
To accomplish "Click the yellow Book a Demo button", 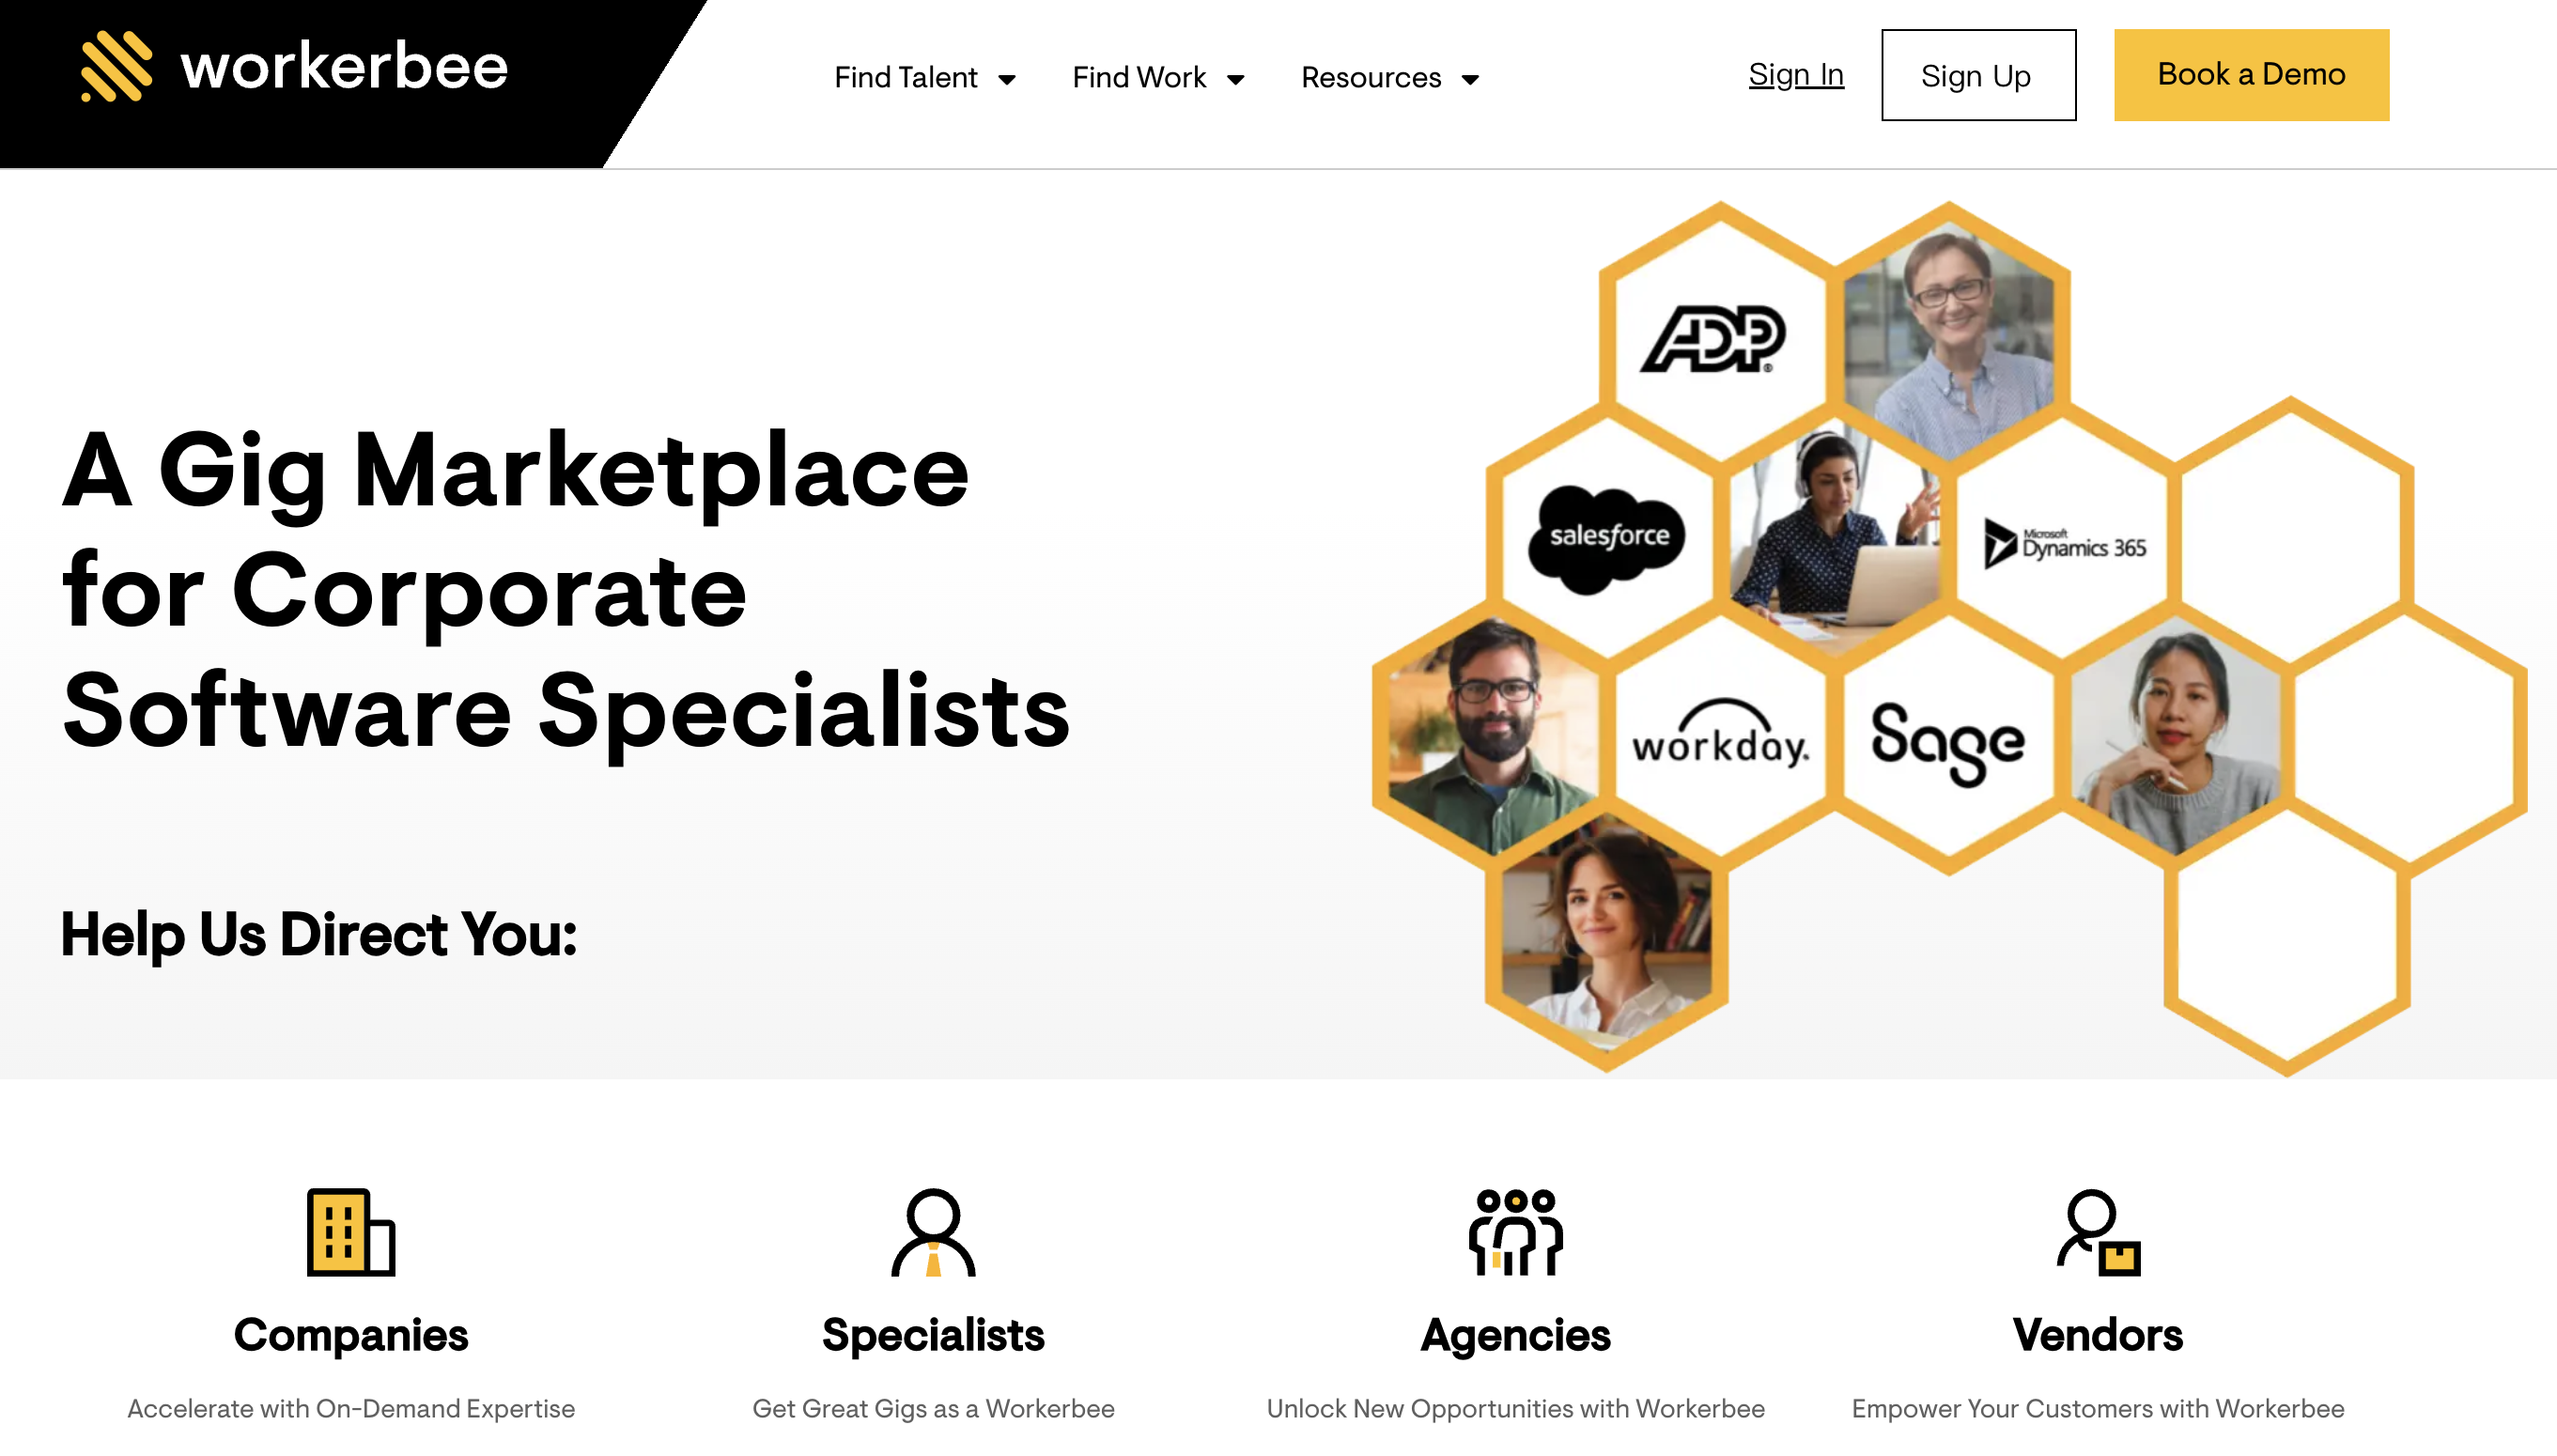I will click(2251, 75).
